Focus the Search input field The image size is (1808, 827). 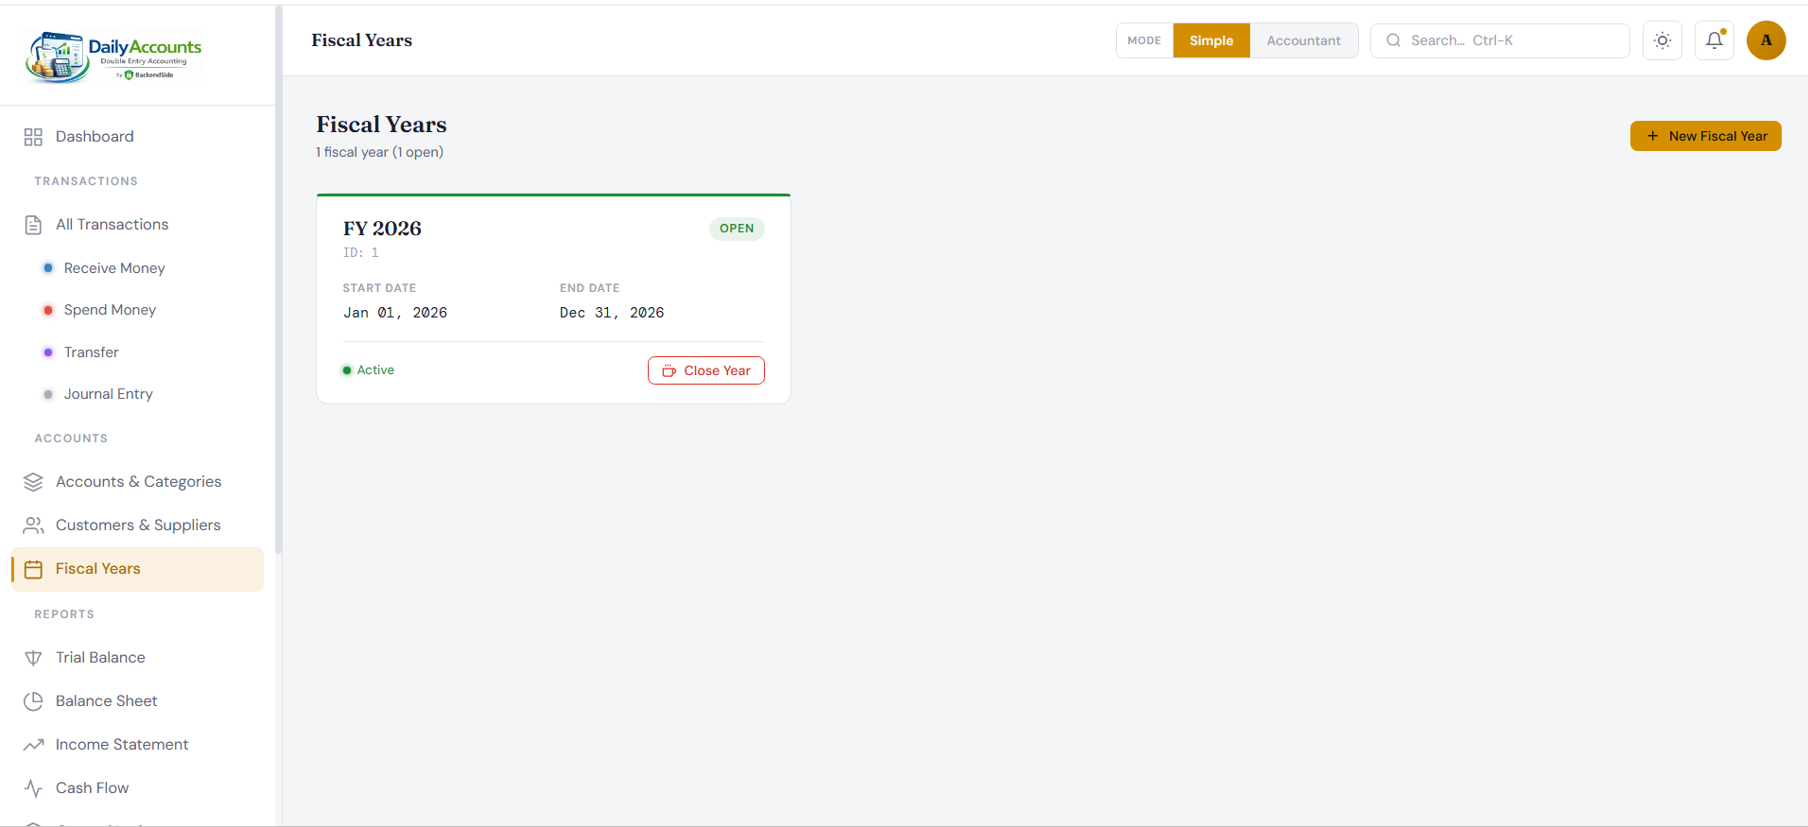(1499, 41)
